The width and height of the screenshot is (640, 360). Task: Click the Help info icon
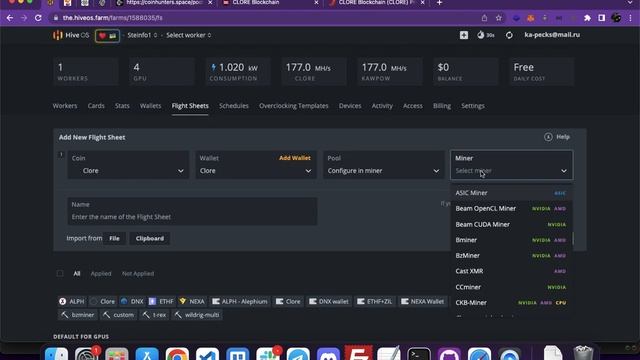click(548, 137)
